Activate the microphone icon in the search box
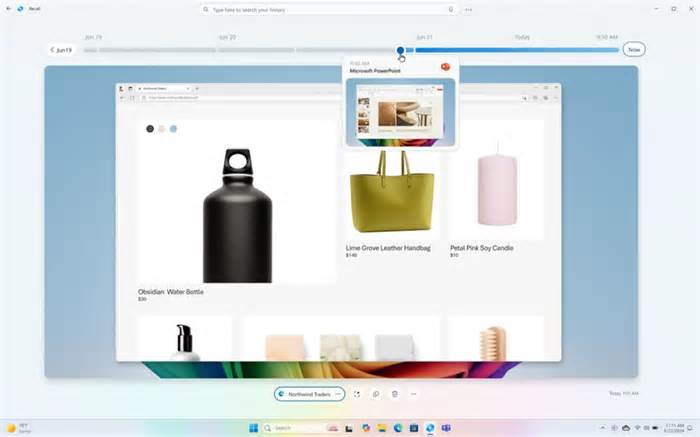The width and height of the screenshot is (700, 437). coord(450,9)
